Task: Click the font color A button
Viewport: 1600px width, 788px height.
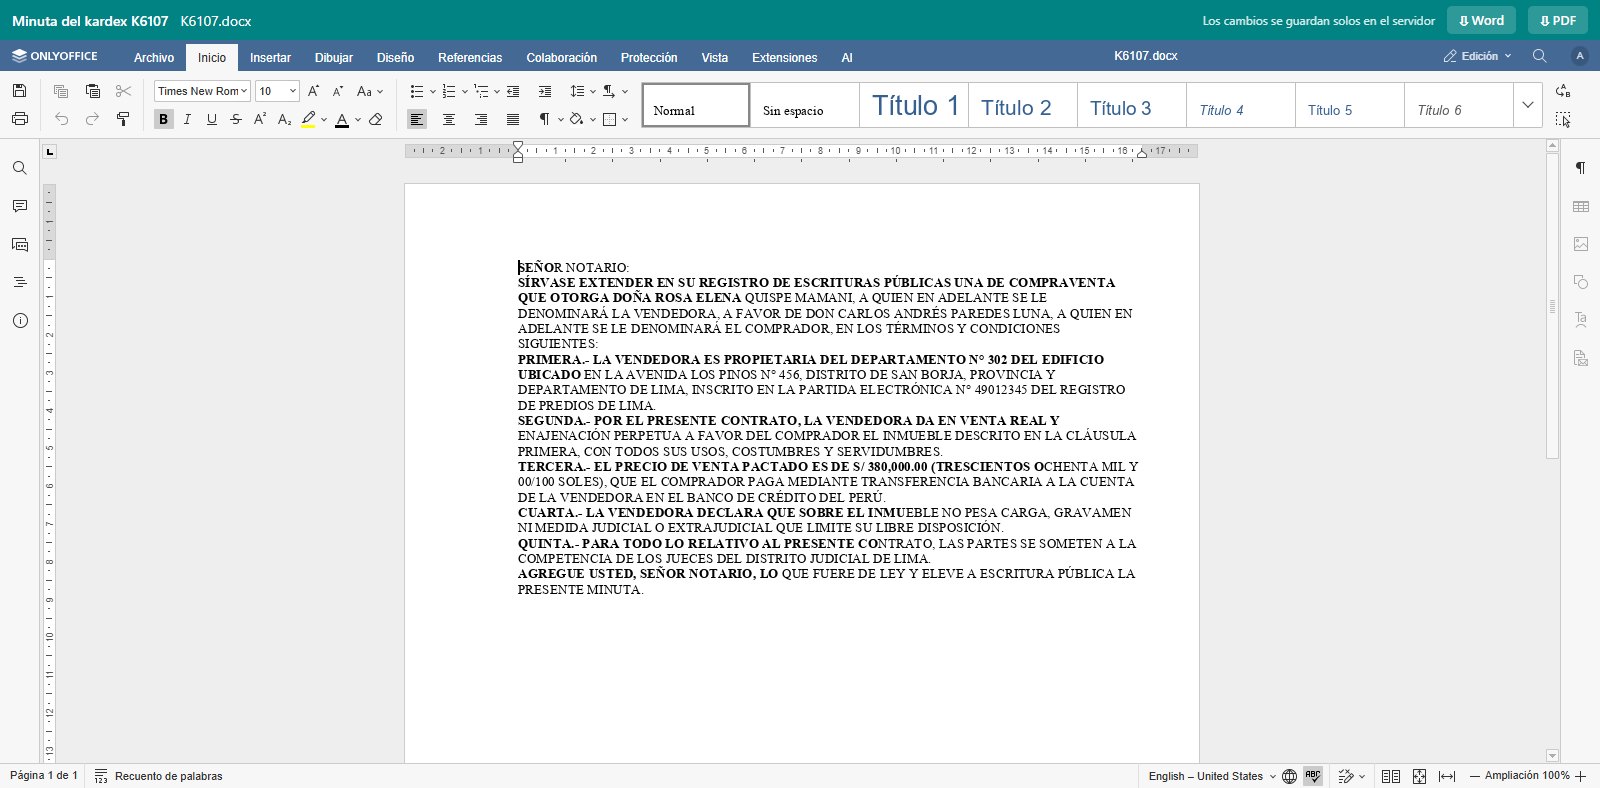Action: pos(342,119)
